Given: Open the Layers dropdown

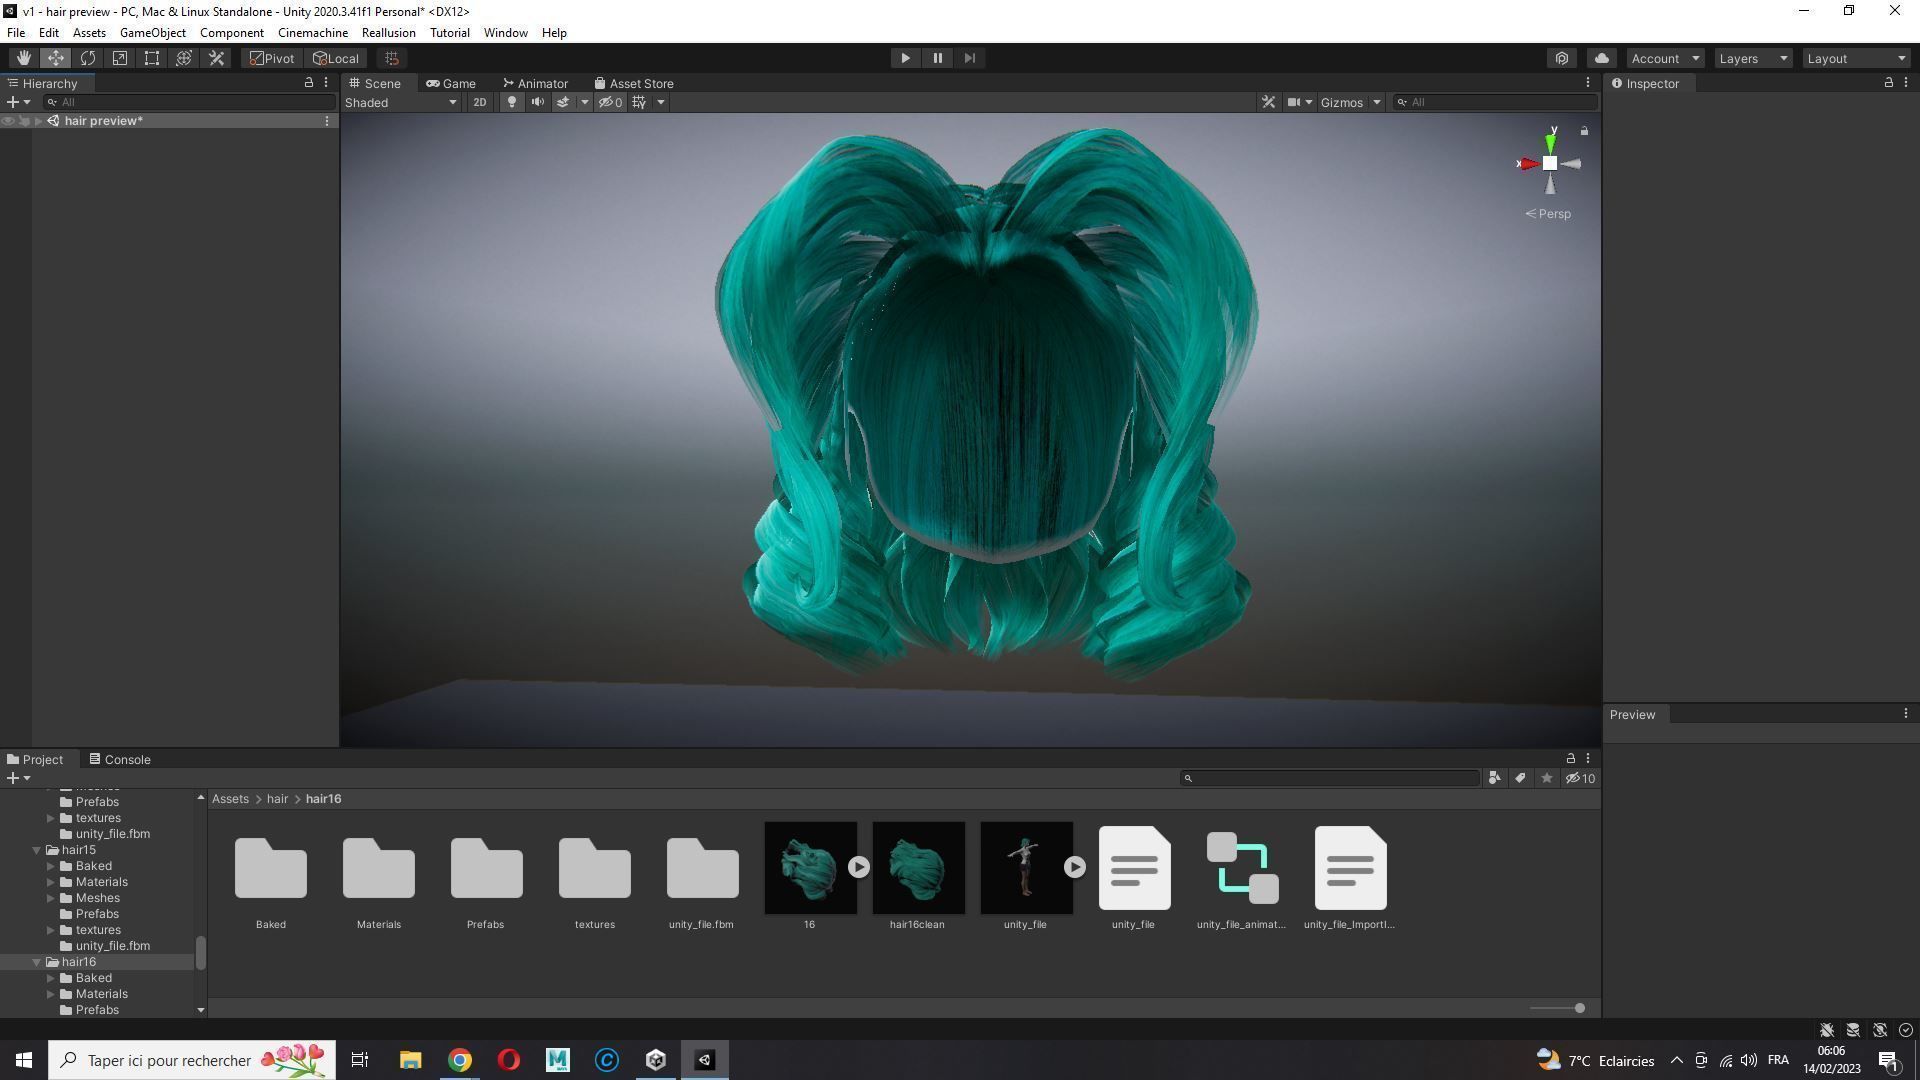Looking at the screenshot, I should click(1753, 58).
